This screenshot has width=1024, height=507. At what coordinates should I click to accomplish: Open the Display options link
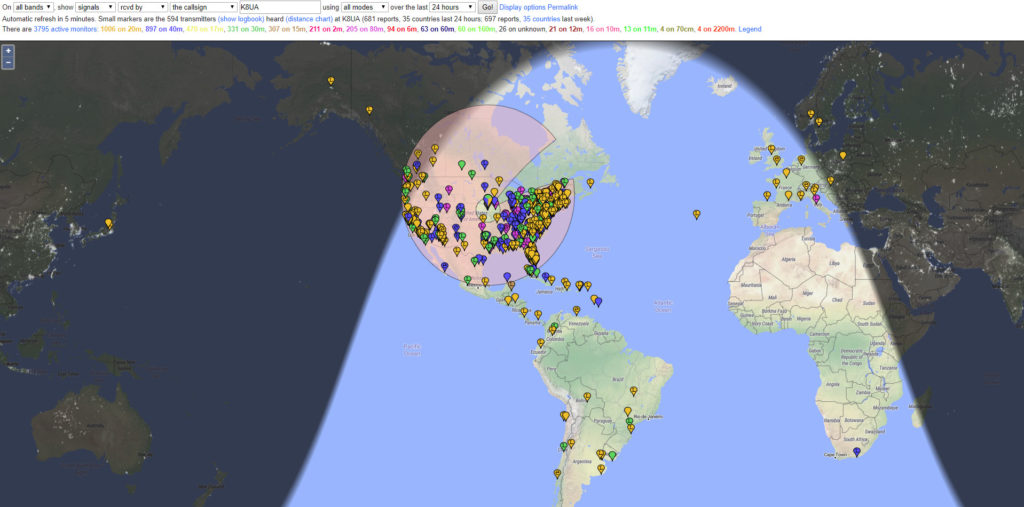coord(522,7)
